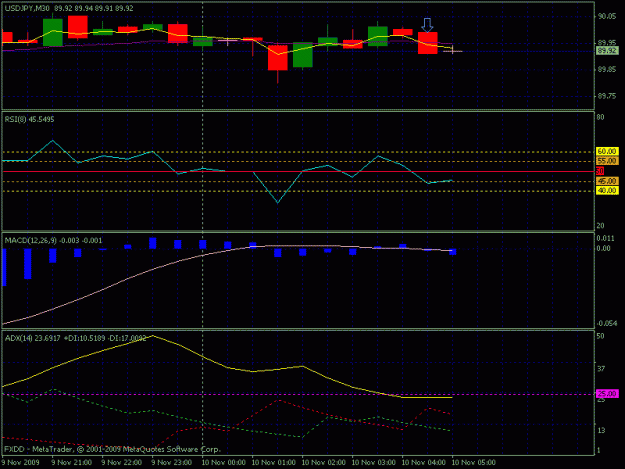
Task: Click the ADX scale value 13
Action: click(601, 430)
